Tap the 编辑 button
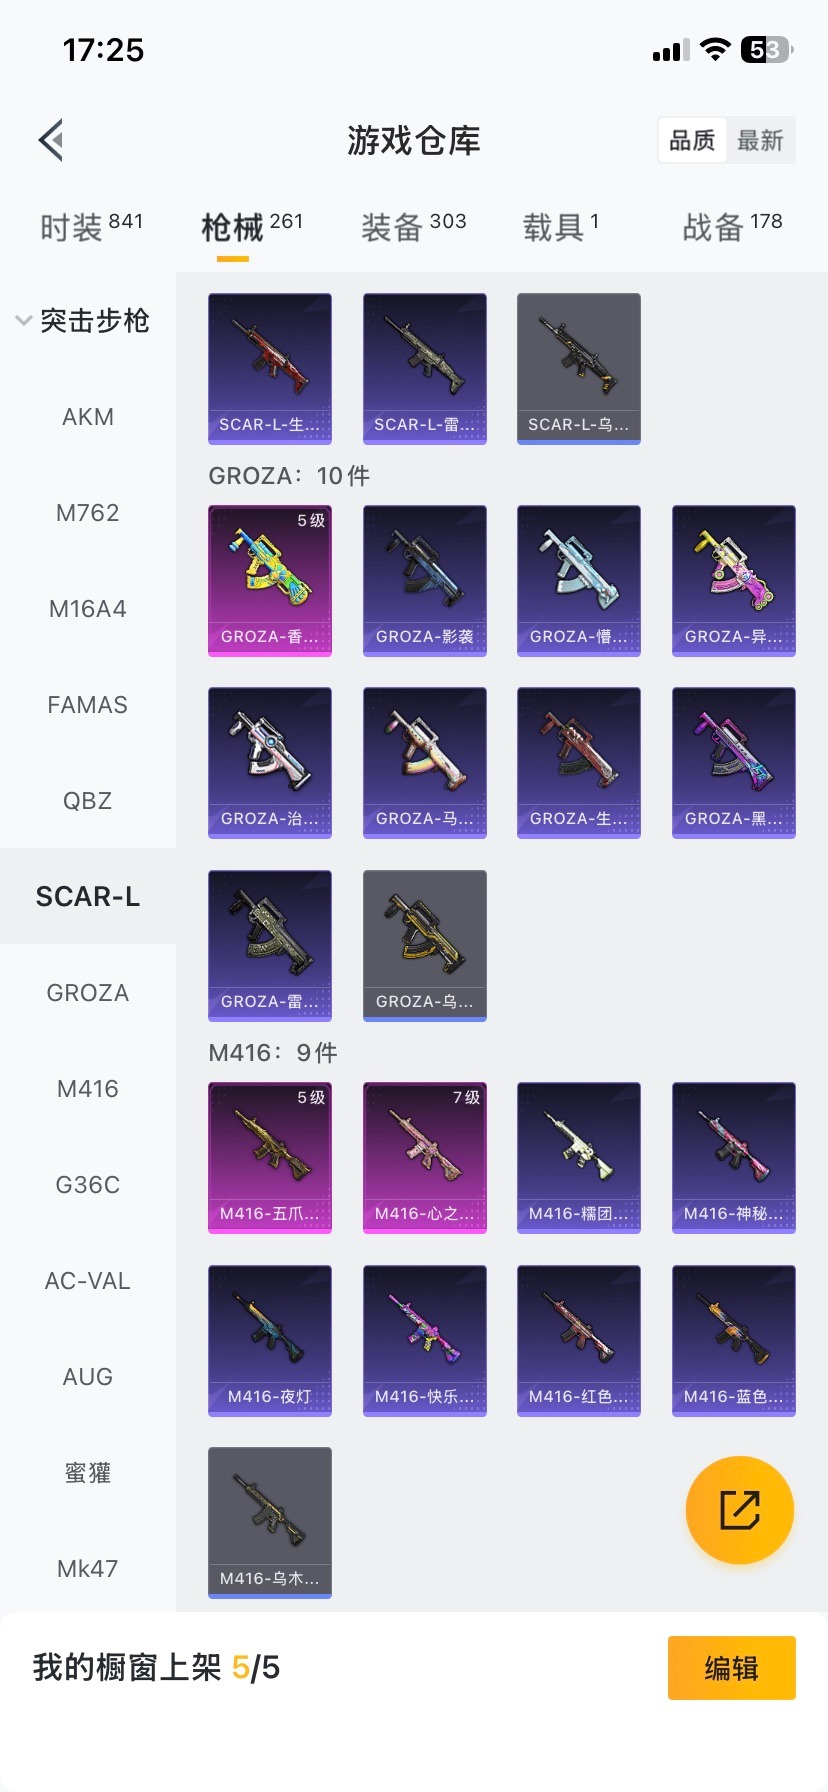This screenshot has width=828, height=1792. 732,1668
